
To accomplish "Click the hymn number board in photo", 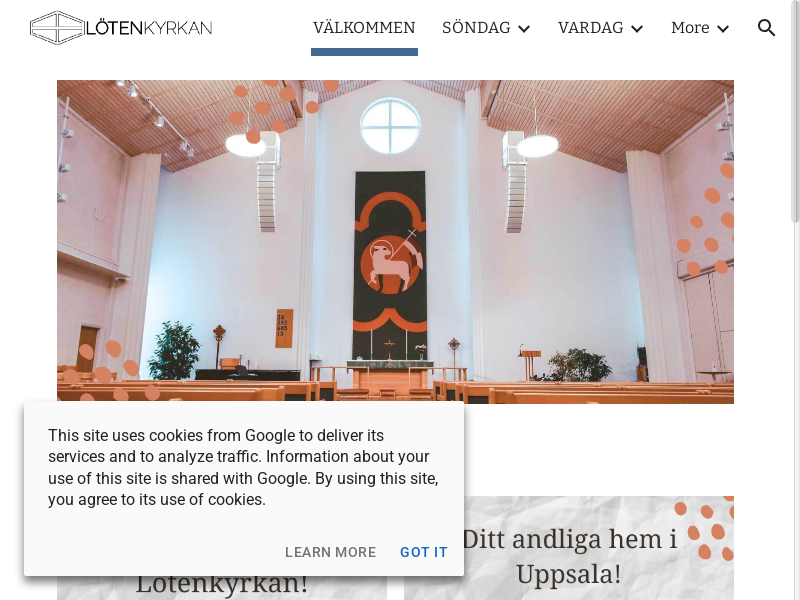I will (284, 328).
